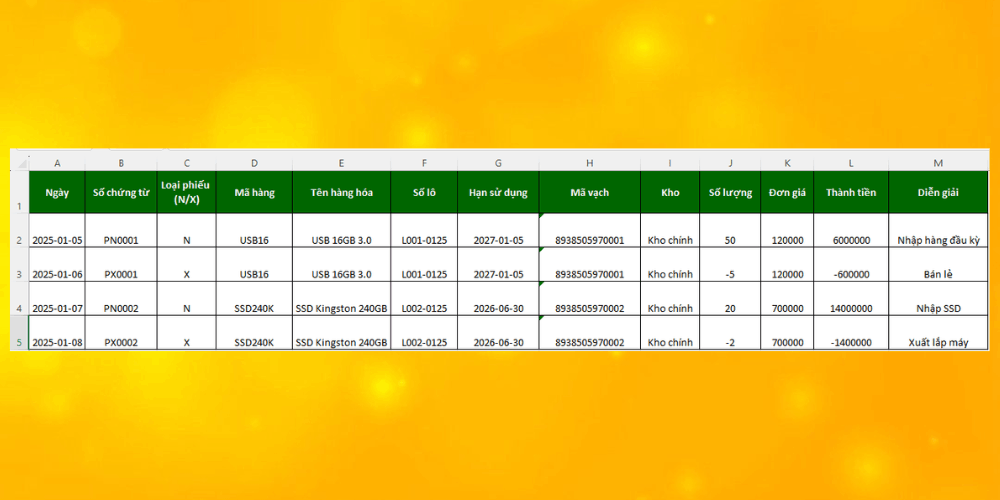Select quantity cell 20
Image resolution: width=1000 pixels, height=500 pixels.
click(730, 298)
